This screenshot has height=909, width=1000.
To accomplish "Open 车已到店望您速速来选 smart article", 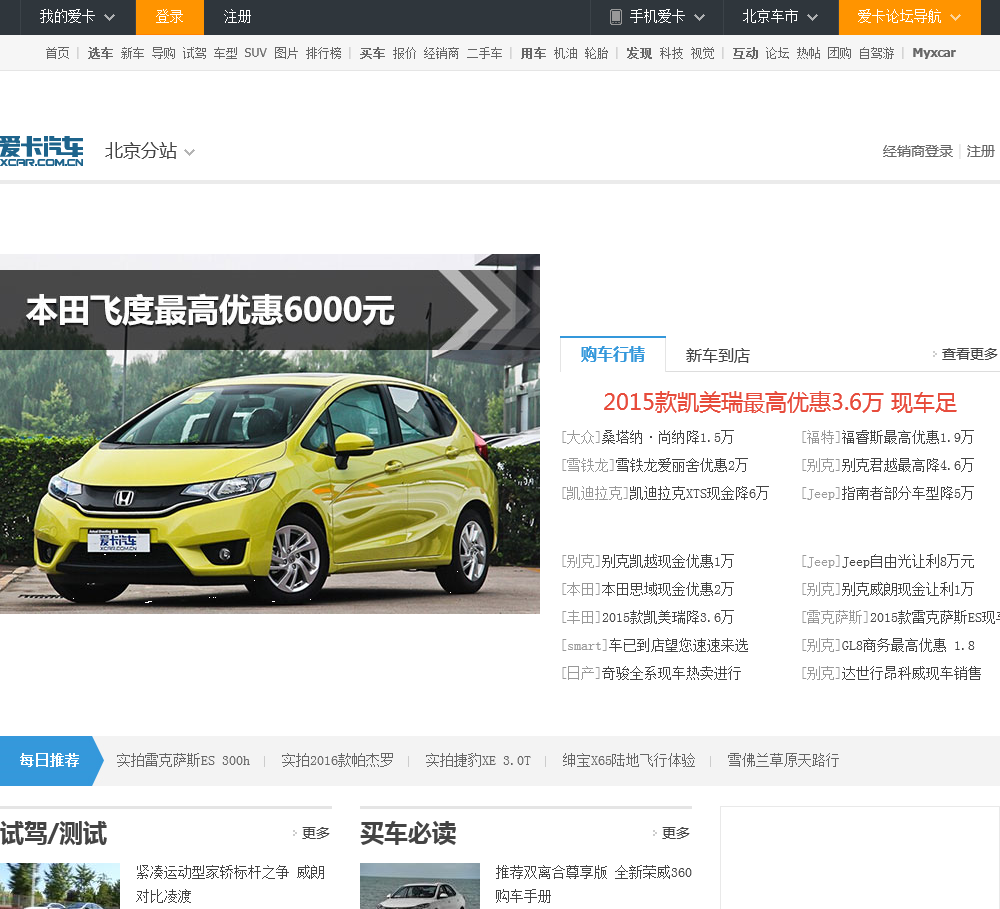I will pos(678,646).
